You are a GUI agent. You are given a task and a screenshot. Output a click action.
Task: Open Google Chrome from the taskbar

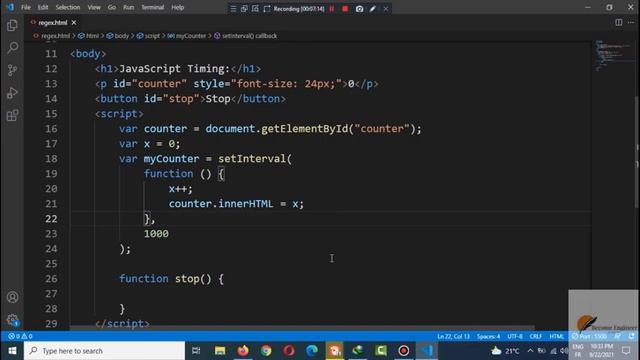pyautogui.click(x=266, y=351)
